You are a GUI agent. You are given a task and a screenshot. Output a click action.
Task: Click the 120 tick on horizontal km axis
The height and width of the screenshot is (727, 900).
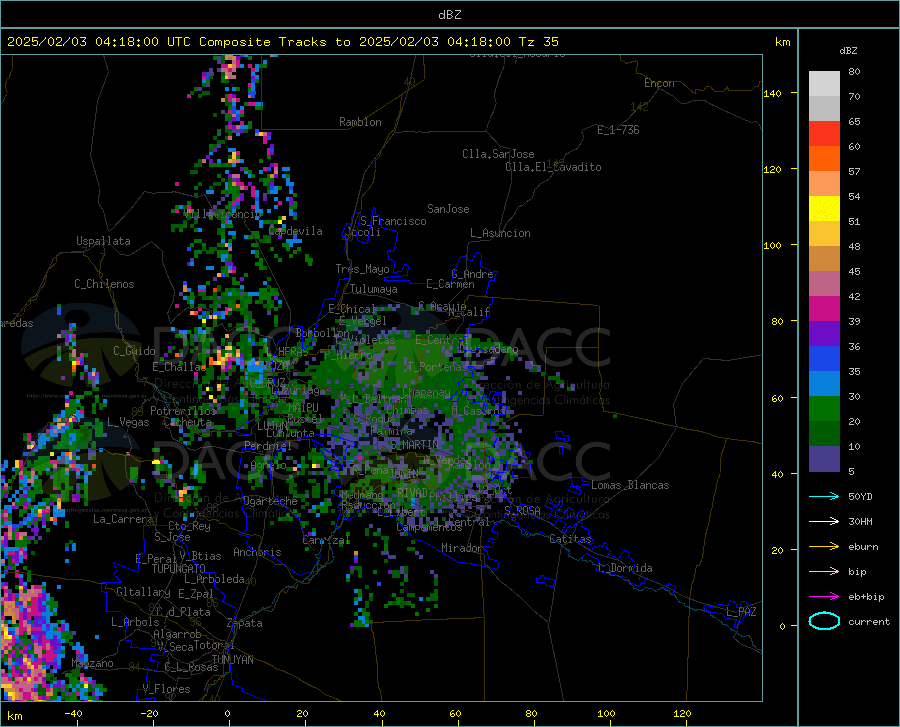click(x=682, y=714)
